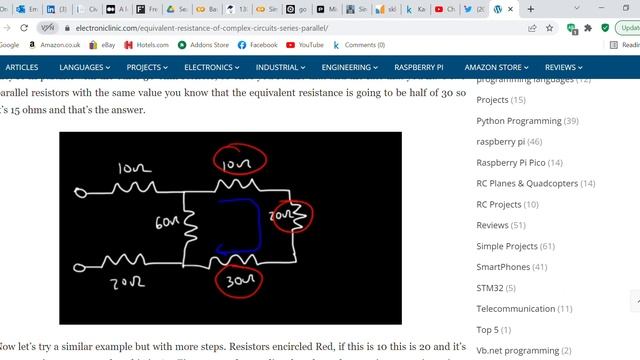
Task: Switch to the tab with the umbrella icon
Action: click(237, 9)
